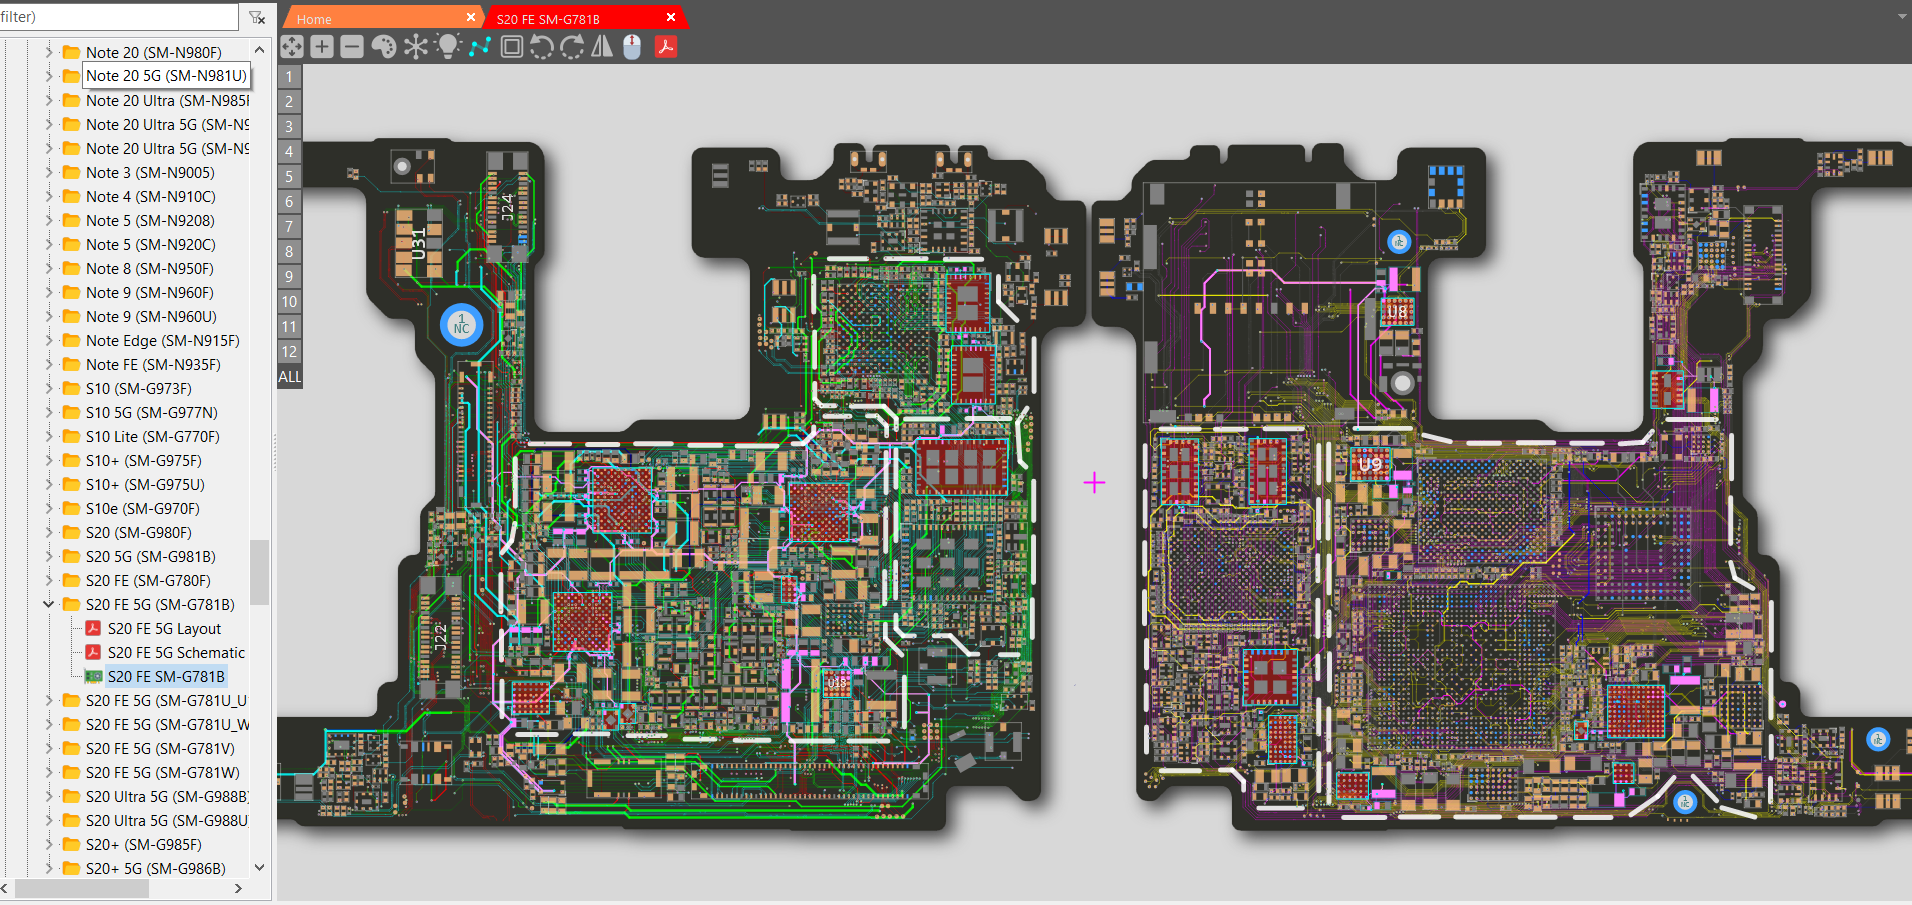Select layer 7 button

click(x=290, y=227)
